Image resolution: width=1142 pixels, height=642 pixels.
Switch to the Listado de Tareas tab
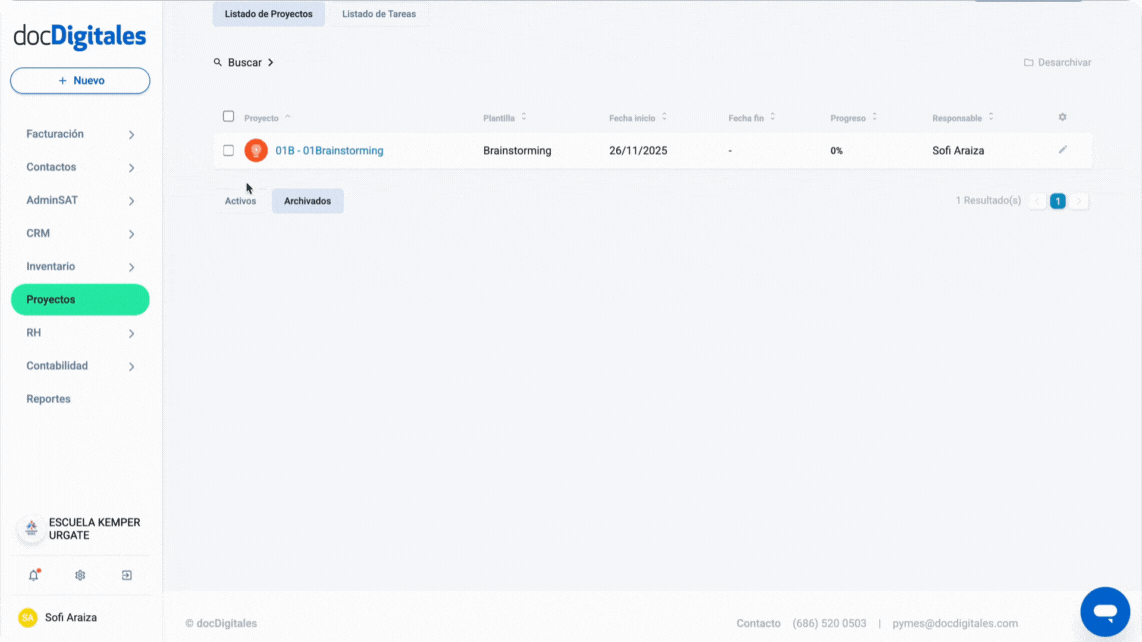pyautogui.click(x=379, y=13)
